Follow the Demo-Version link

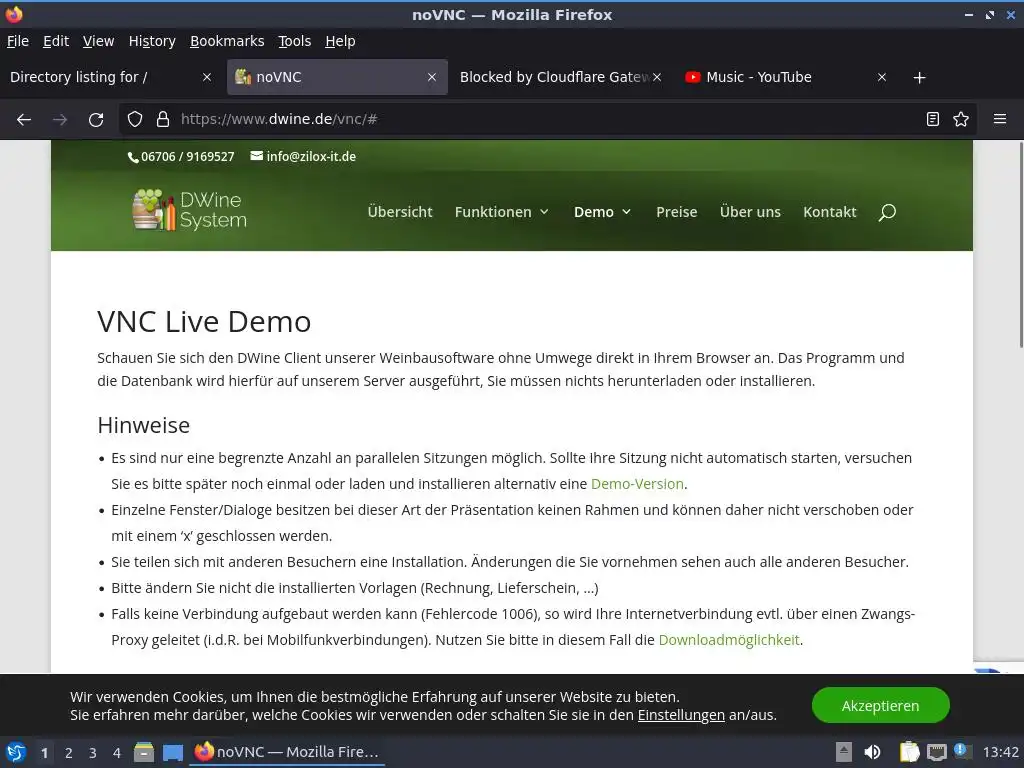click(x=637, y=484)
